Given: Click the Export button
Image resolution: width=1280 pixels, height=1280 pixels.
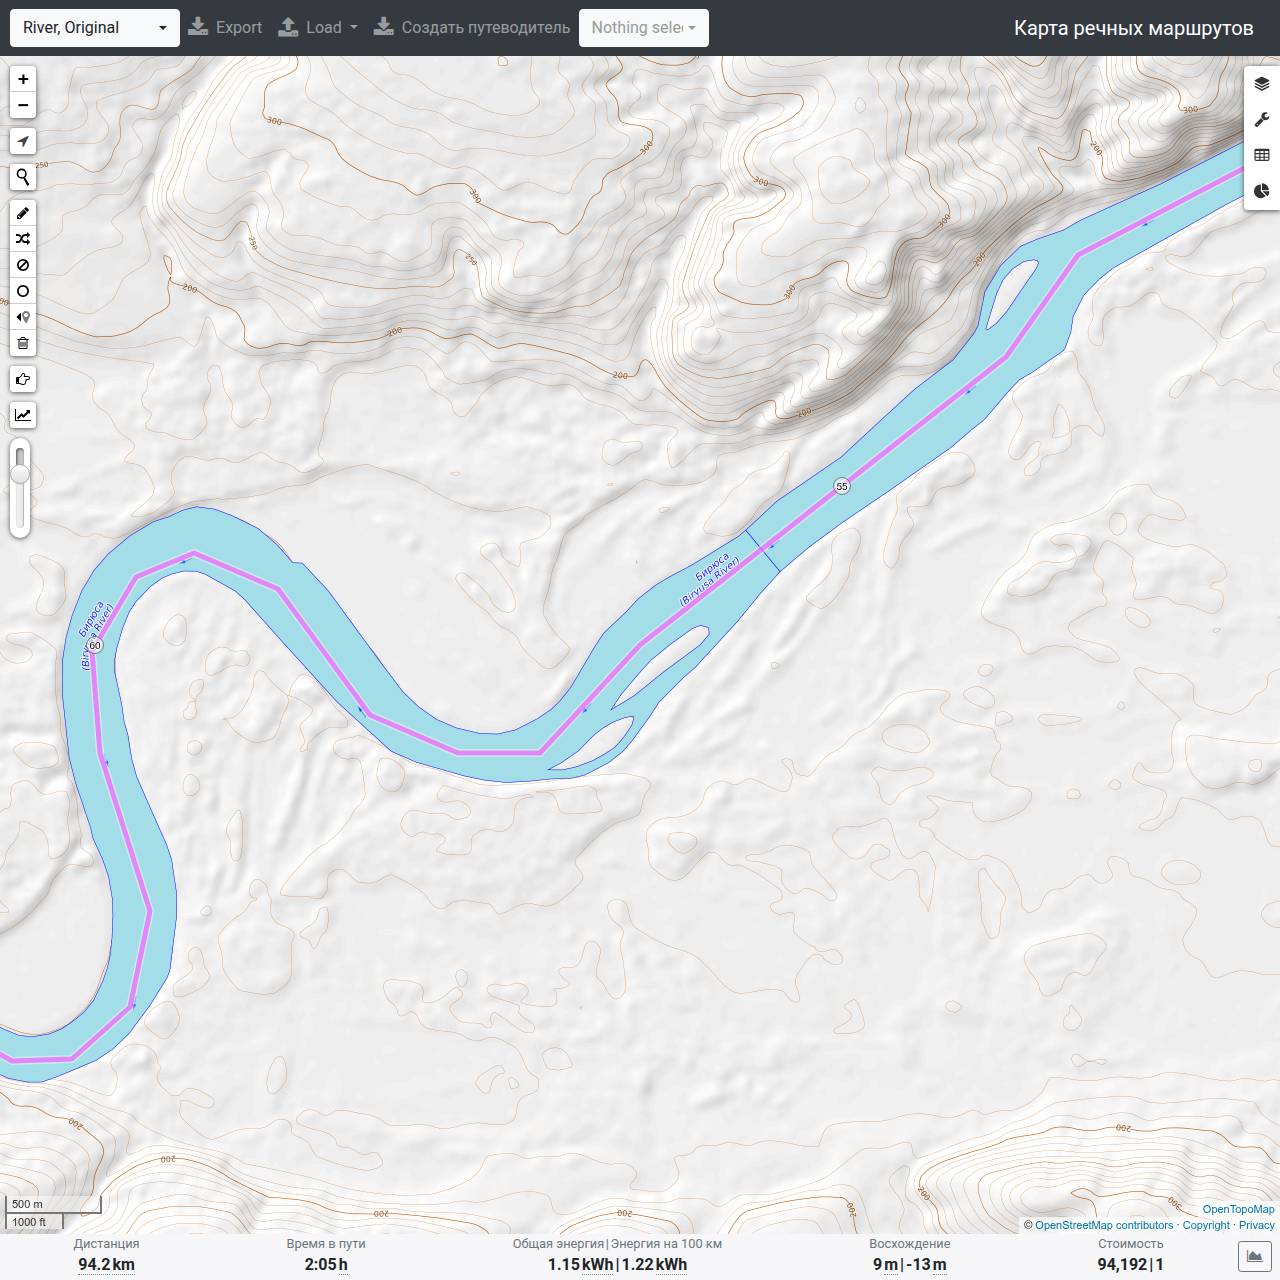Looking at the screenshot, I should 225,28.
